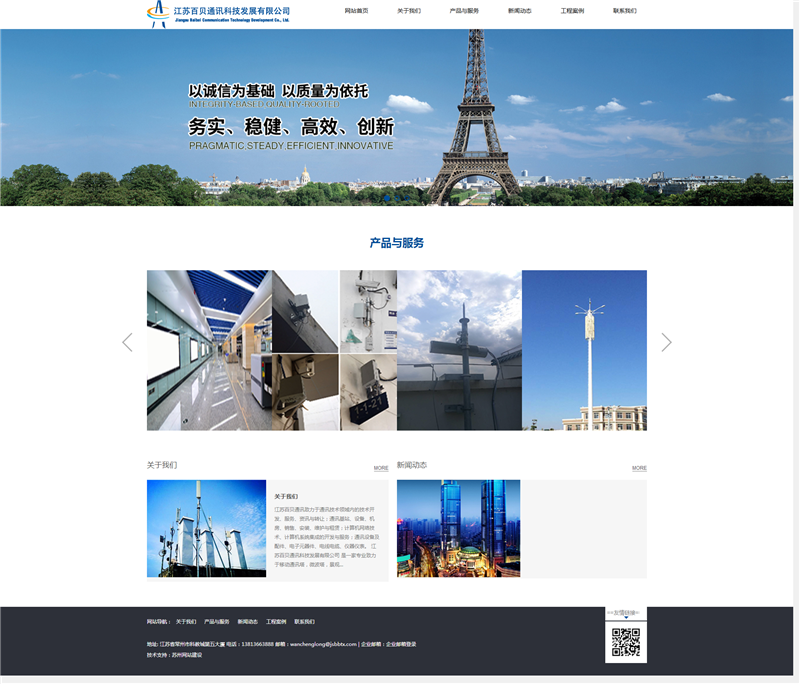Click the 苏州网站建设 tech support link
The image size is (800, 684).
click(x=187, y=655)
